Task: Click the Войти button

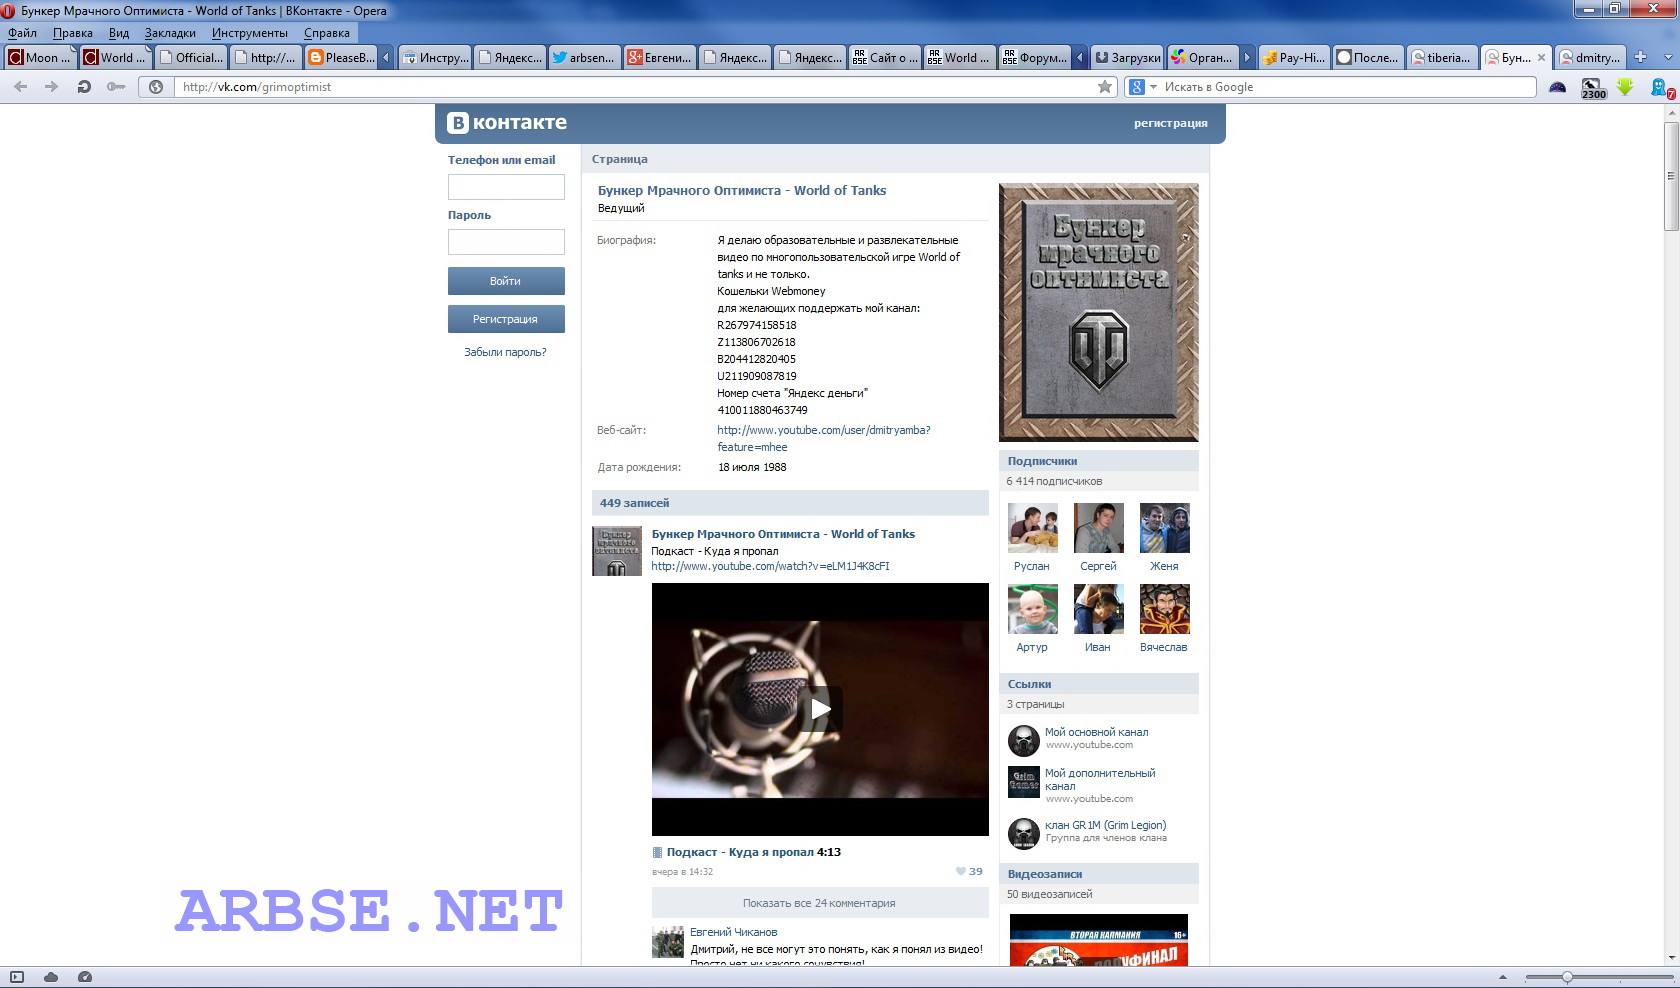Action: point(506,281)
